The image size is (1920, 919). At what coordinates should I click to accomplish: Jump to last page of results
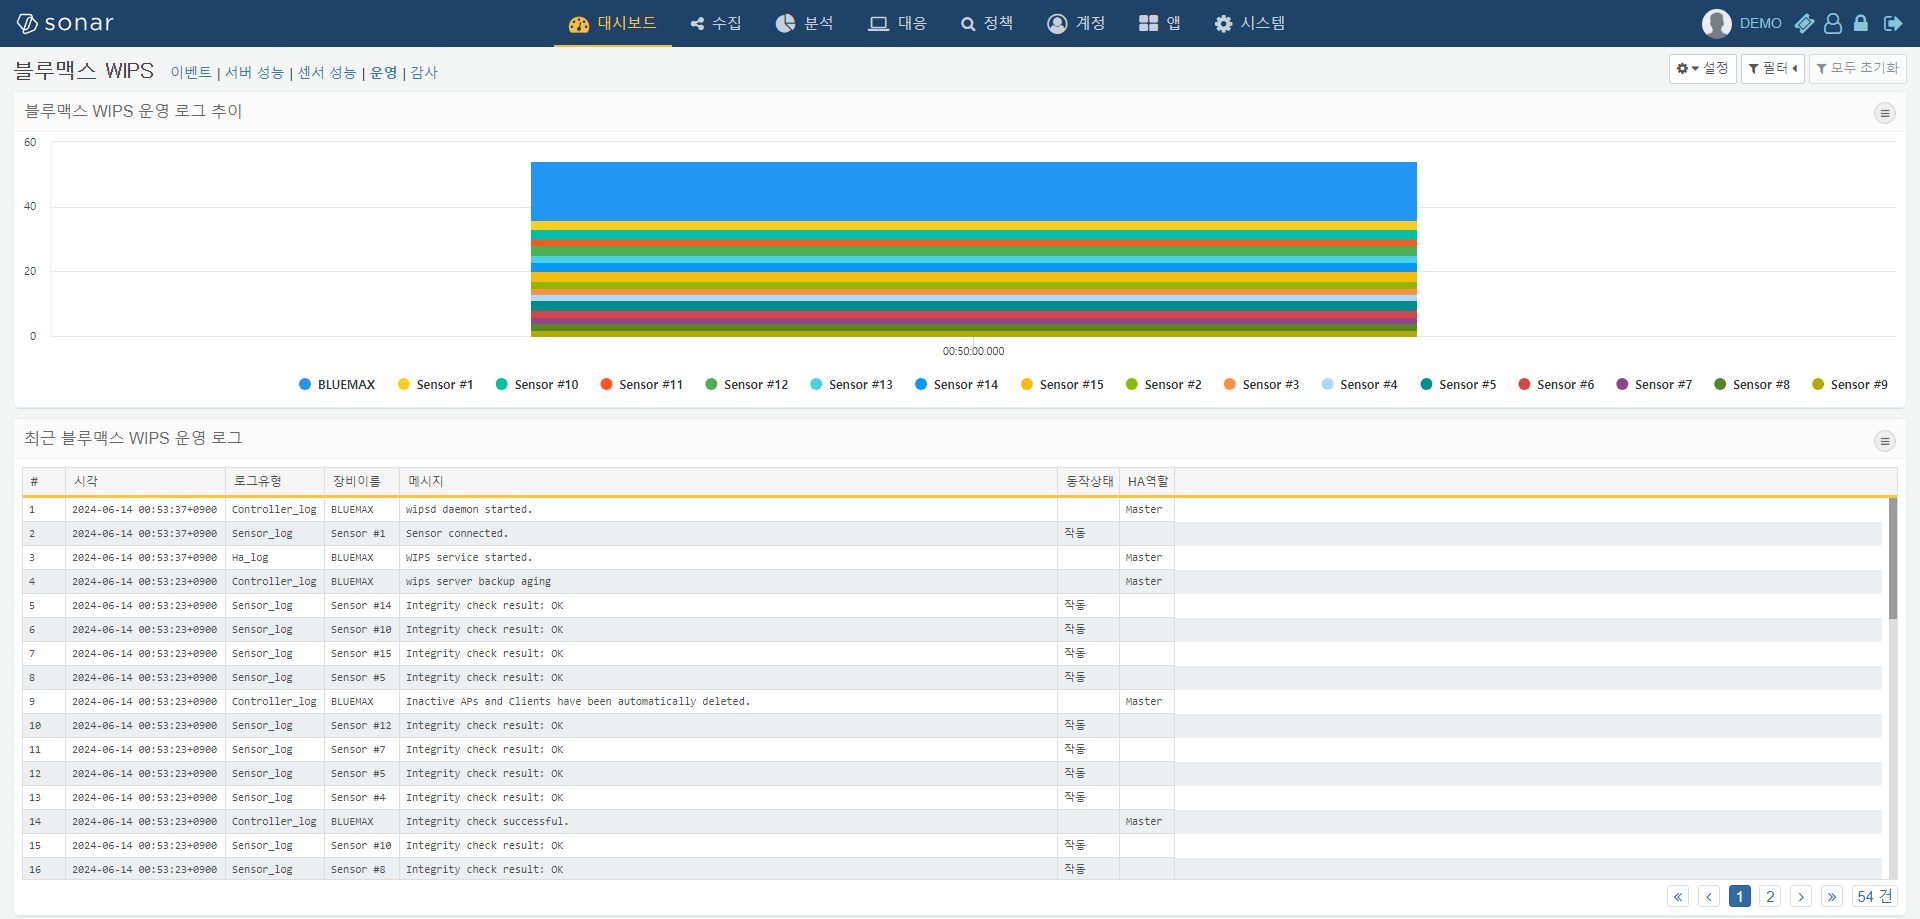(1832, 896)
